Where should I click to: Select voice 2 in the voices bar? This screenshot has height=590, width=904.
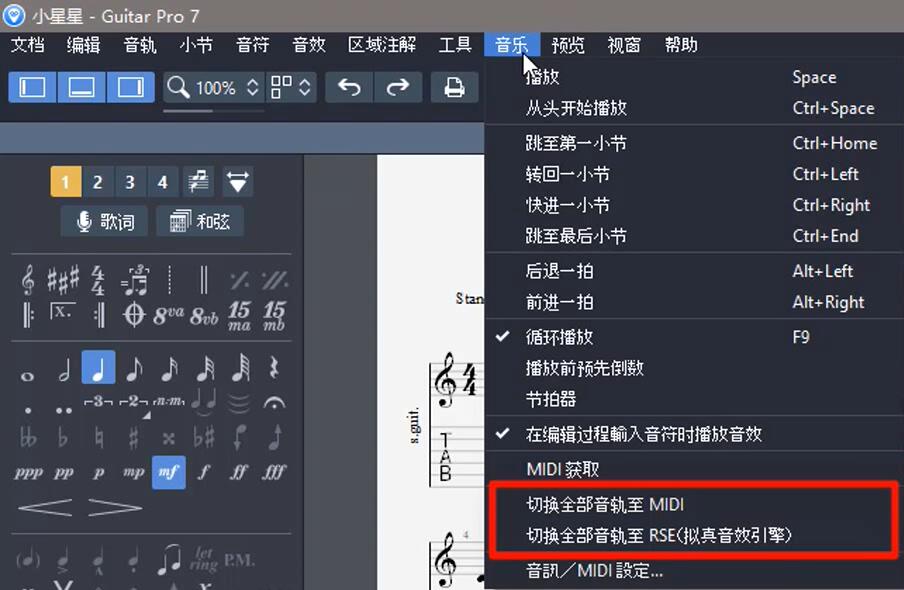pyautogui.click(x=96, y=182)
